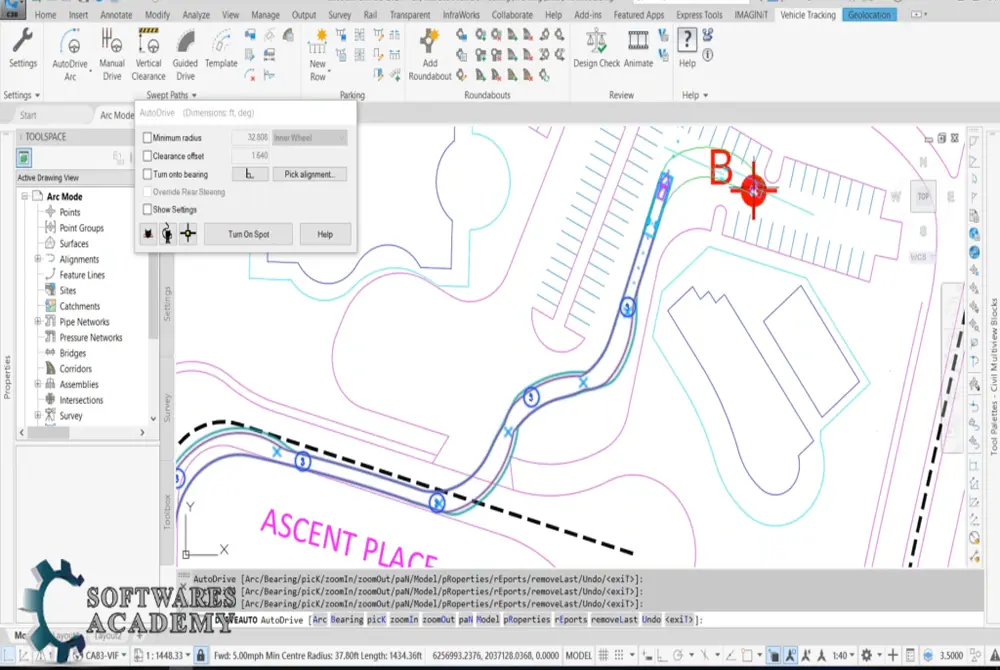This screenshot has height=670, width=1000.
Task: Expand the Pipe Networks tree node
Action: point(38,321)
